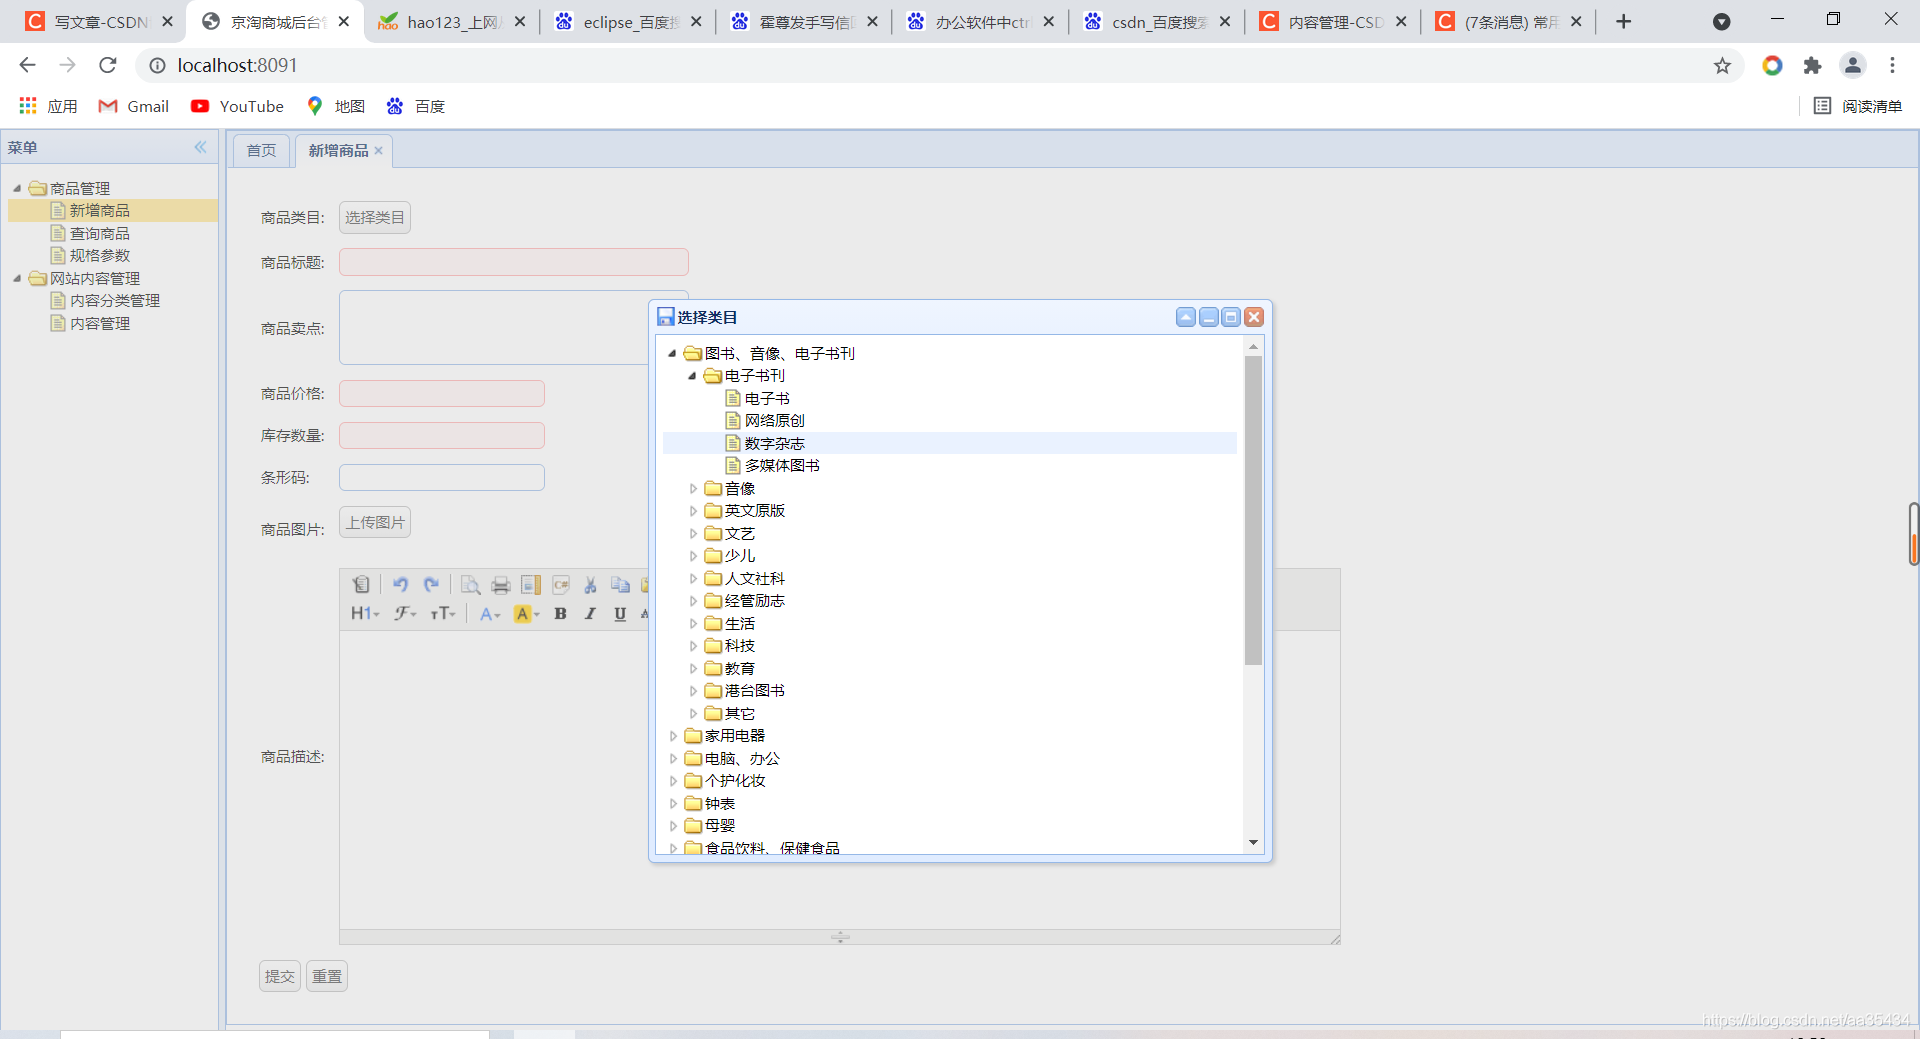Open the text color picker
The width and height of the screenshot is (1920, 1039).
point(489,614)
